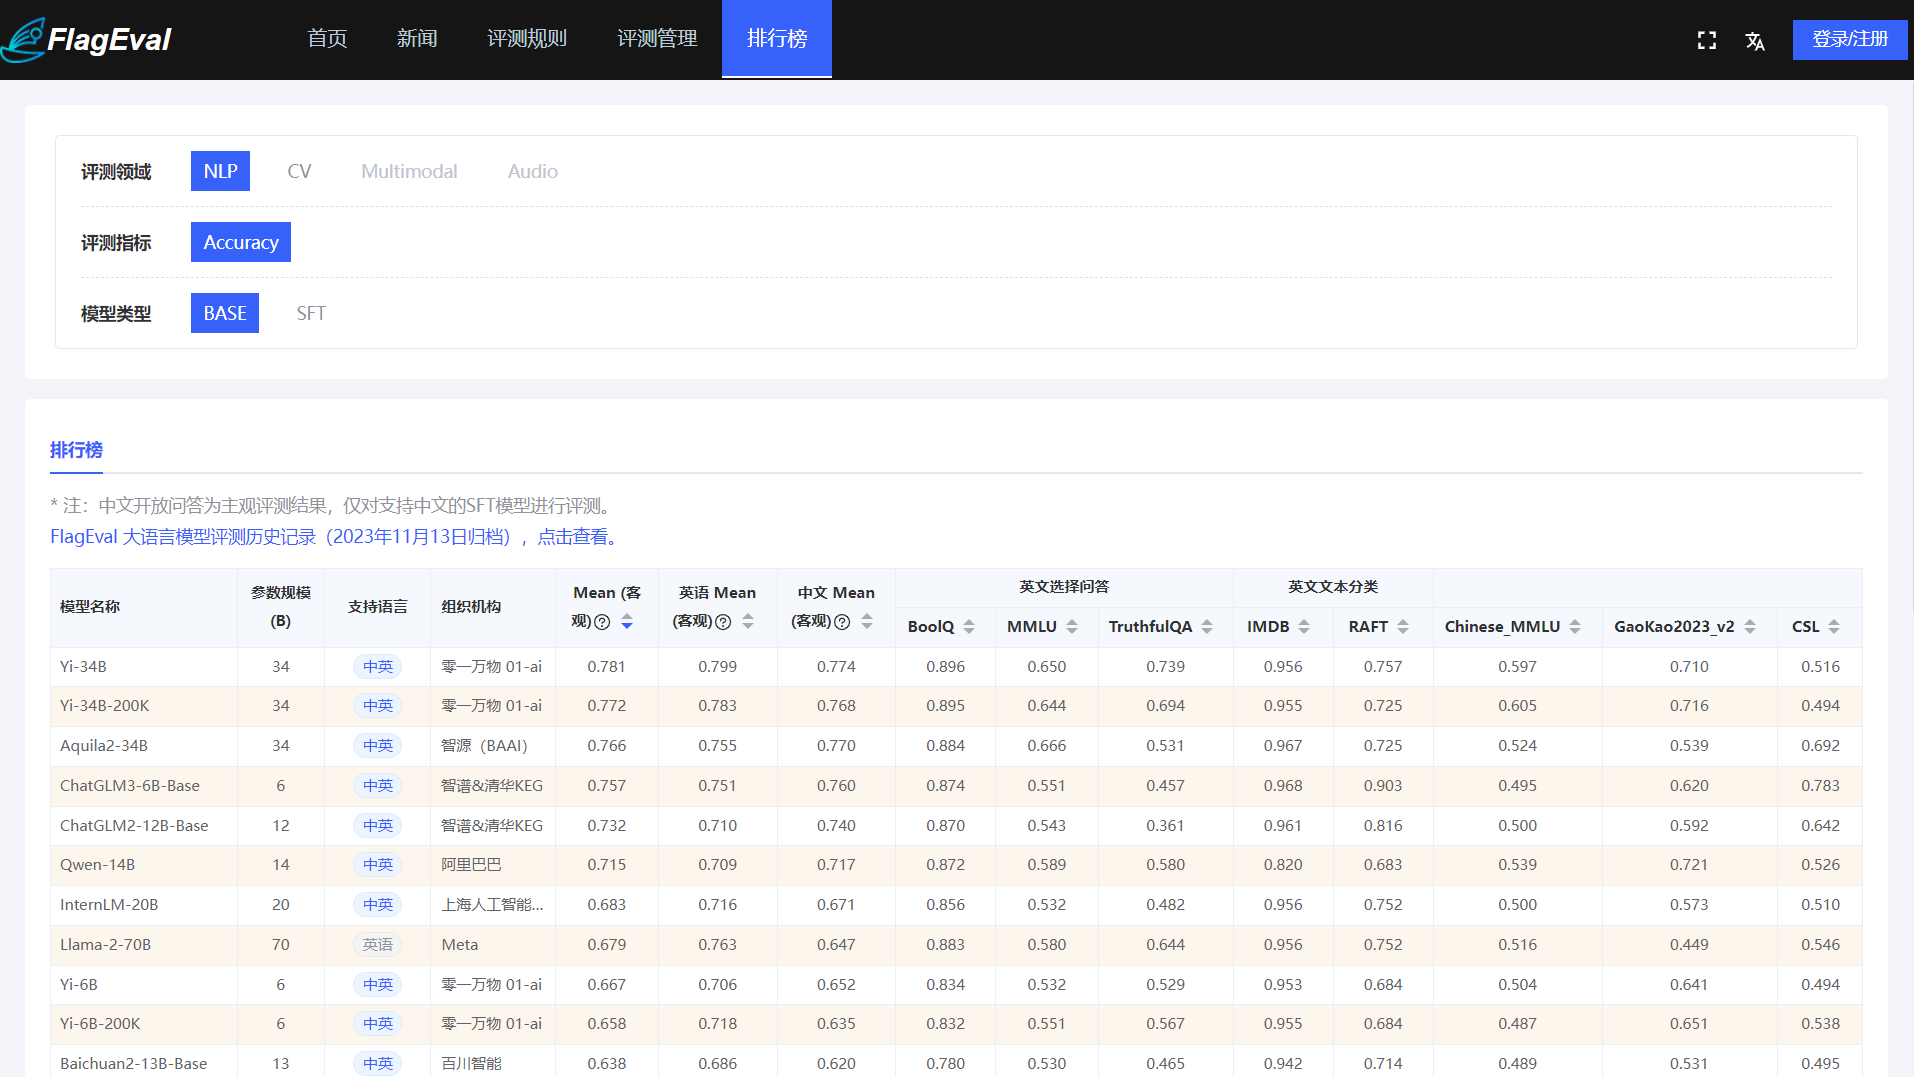Screen dimensions: 1914x1077
Task: Select SFT model type
Action: pos(311,313)
